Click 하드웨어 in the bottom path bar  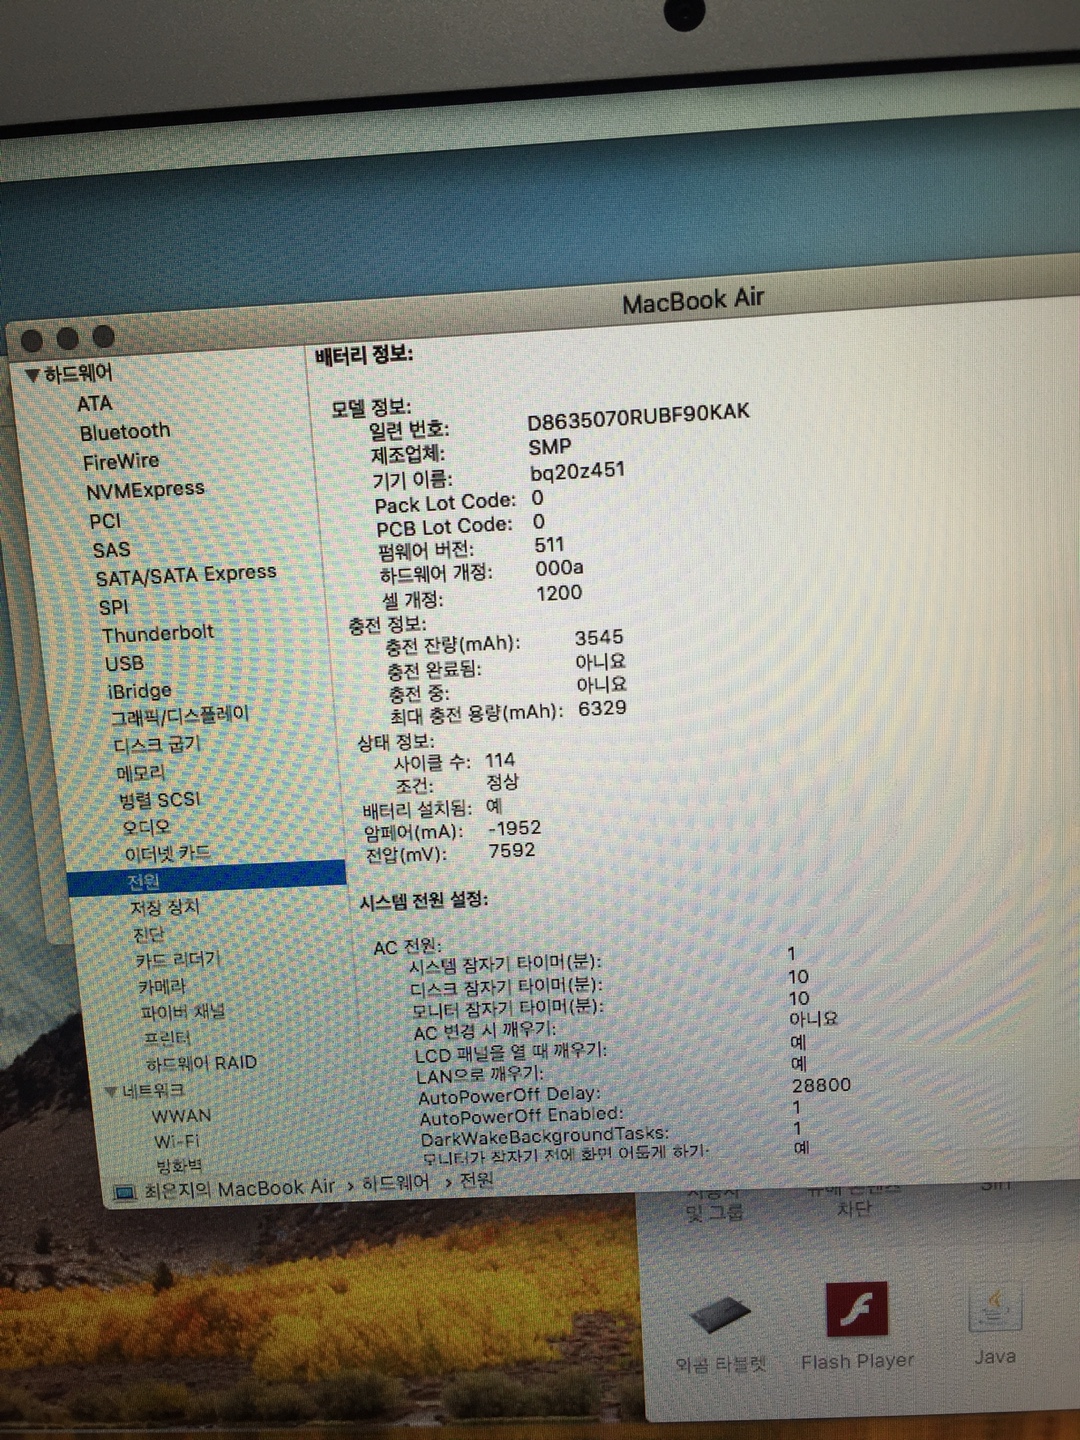[395, 1183]
